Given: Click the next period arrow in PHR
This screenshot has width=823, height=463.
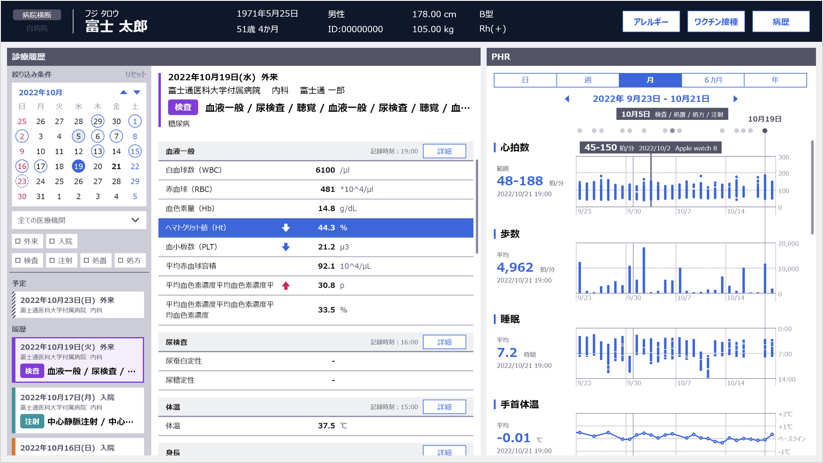Looking at the screenshot, I should 736,99.
